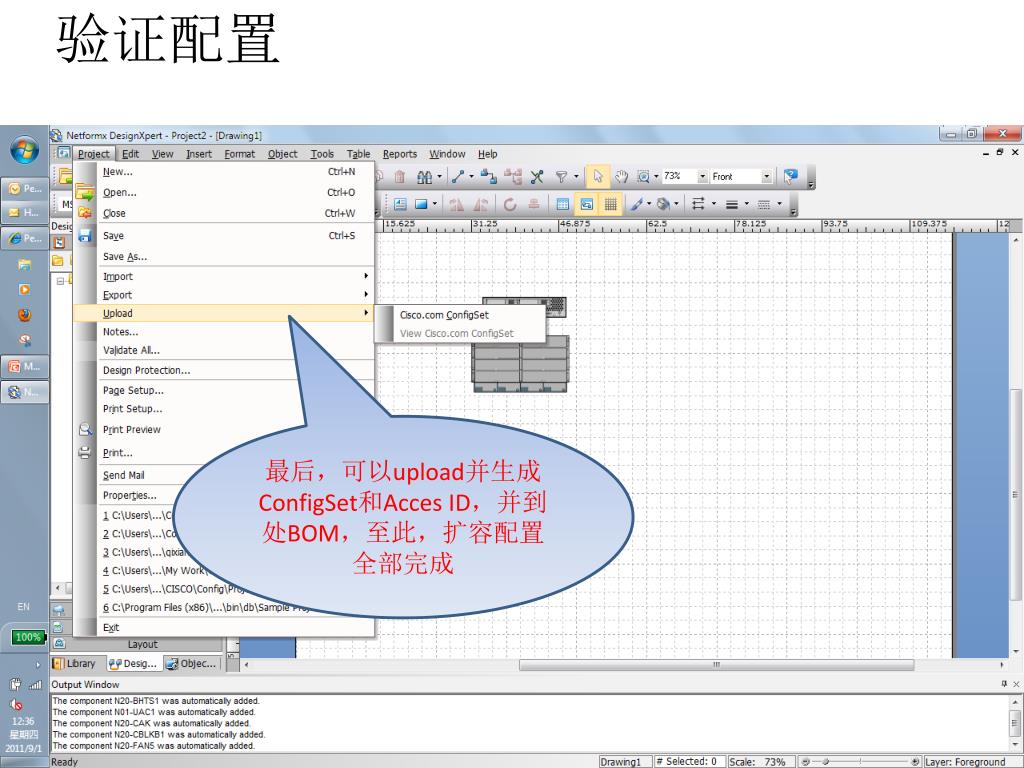Click the table view icon
Screen dimensions: 1024x768
(x=562, y=204)
